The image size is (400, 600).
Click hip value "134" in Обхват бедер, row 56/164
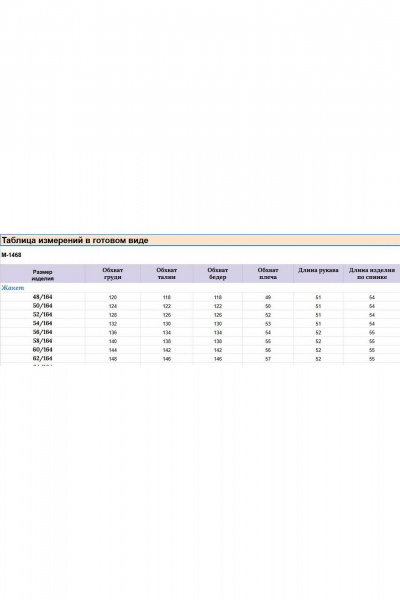[218, 333]
